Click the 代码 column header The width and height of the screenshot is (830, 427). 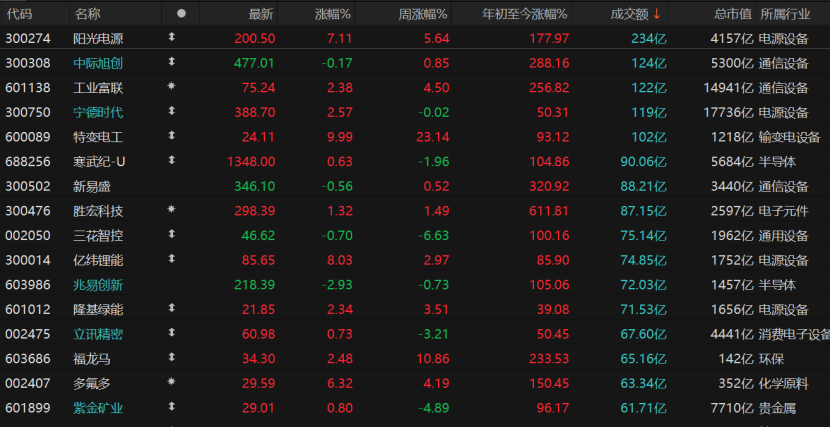[x=19, y=14]
